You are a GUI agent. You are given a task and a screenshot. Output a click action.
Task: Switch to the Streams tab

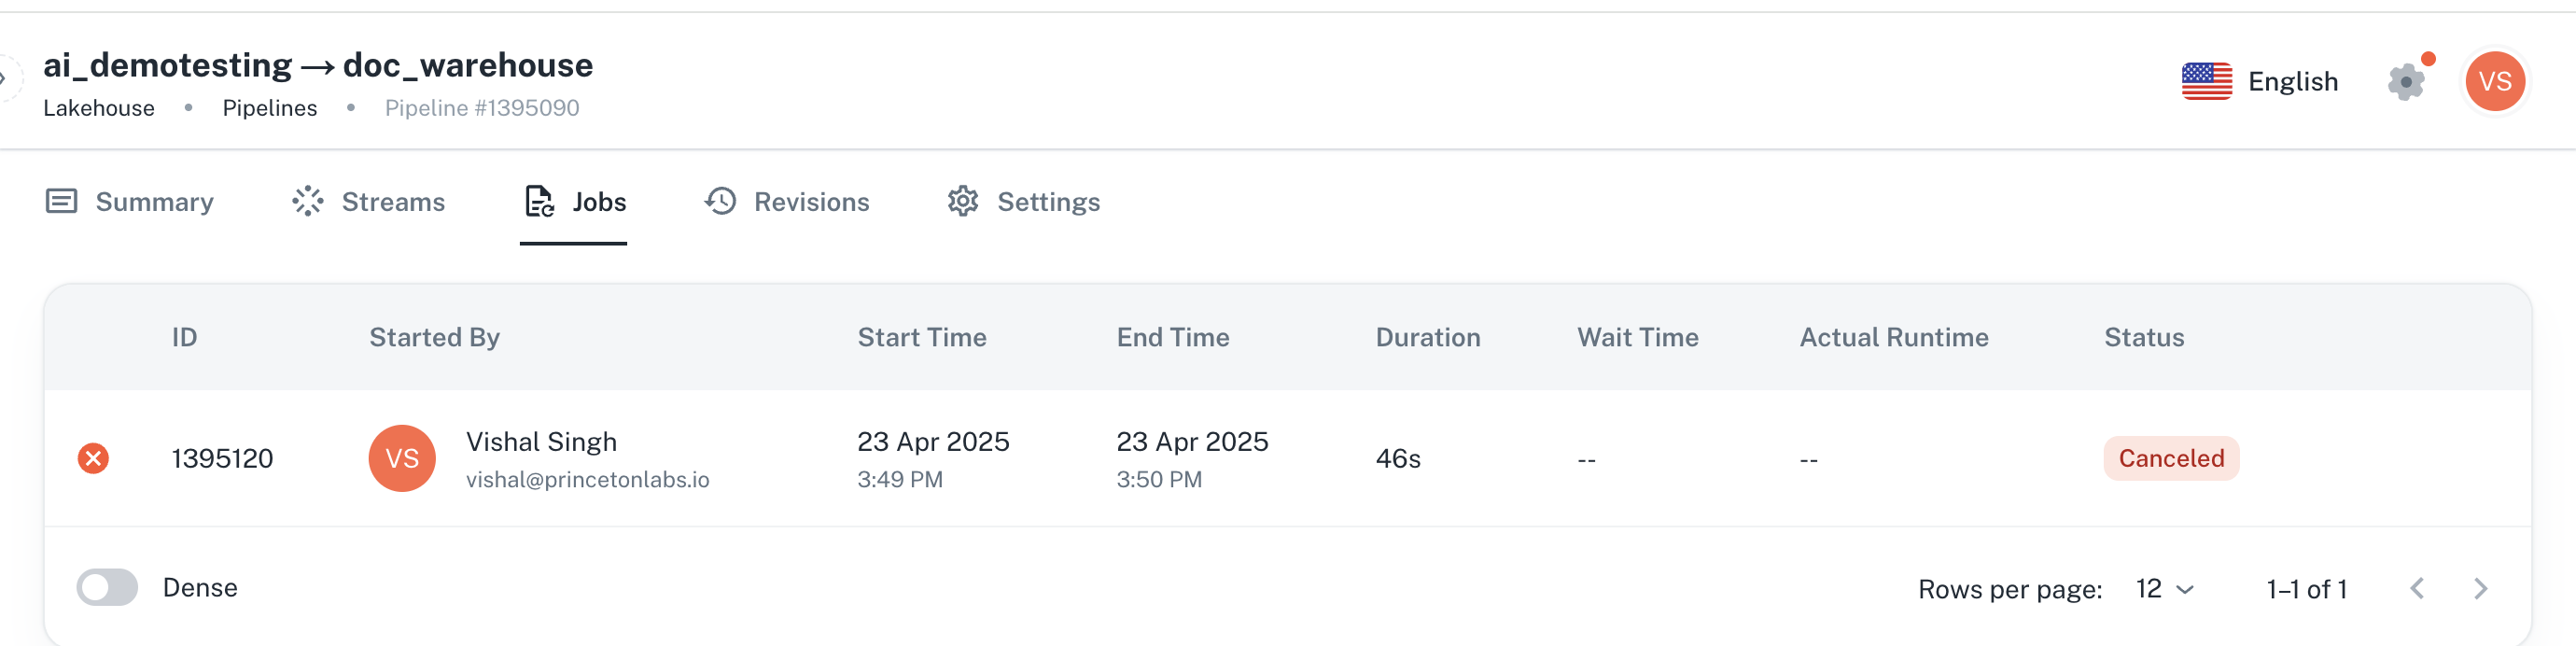click(368, 202)
